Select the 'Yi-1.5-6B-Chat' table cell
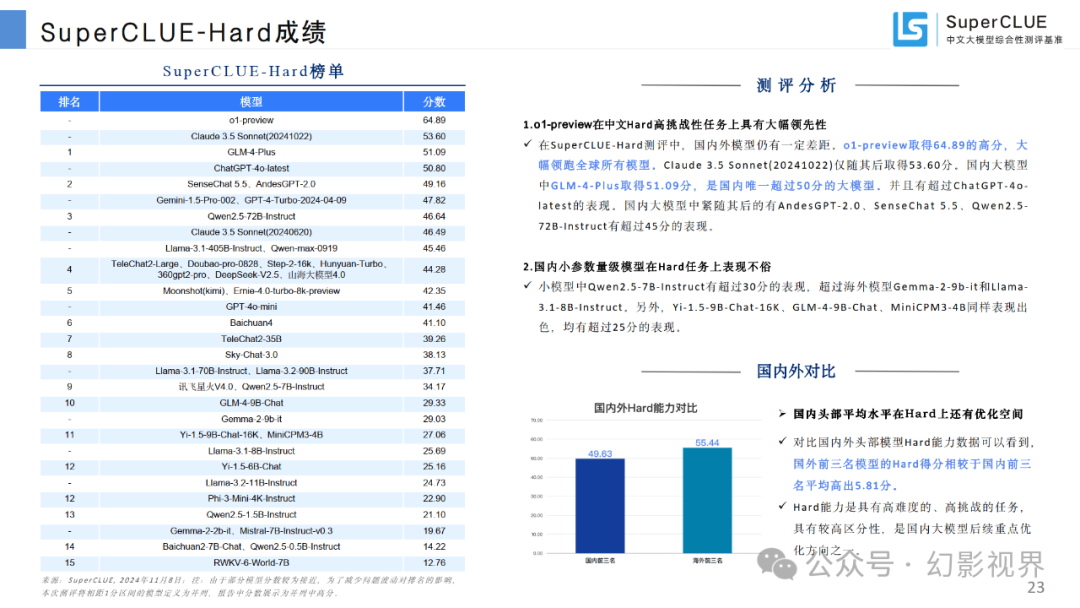The image size is (1080, 608). tap(251, 466)
